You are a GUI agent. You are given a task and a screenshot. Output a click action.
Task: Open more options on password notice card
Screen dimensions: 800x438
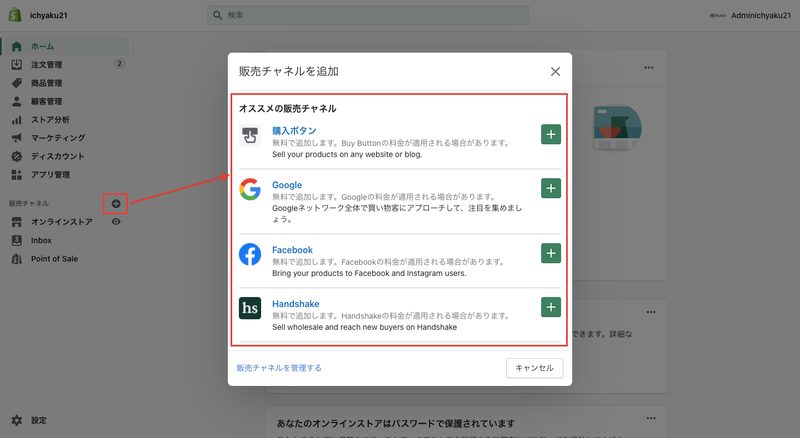tap(651, 418)
